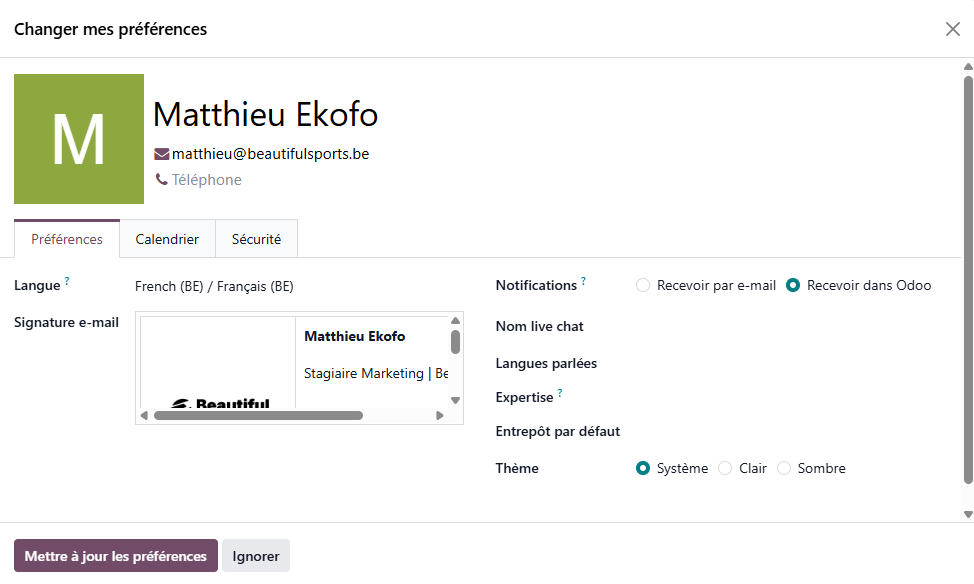The width and height of the screenshot is (974, 584).
Task: Close the preferences dialog with X
Action: [x=952, y=29]
